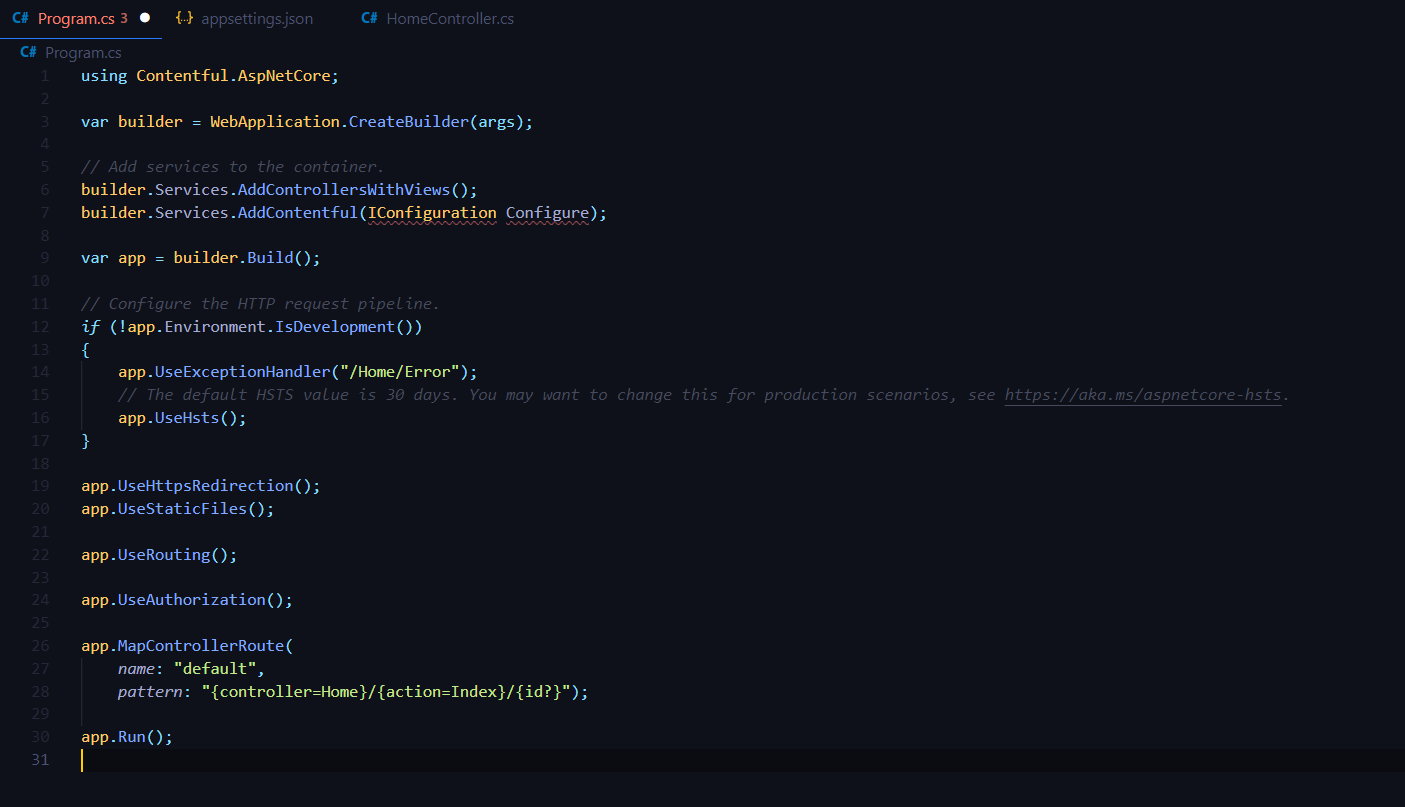Click the 'UseAuthorization' method call
Screen dimensions: 1405x807
[x=192, y=600]
